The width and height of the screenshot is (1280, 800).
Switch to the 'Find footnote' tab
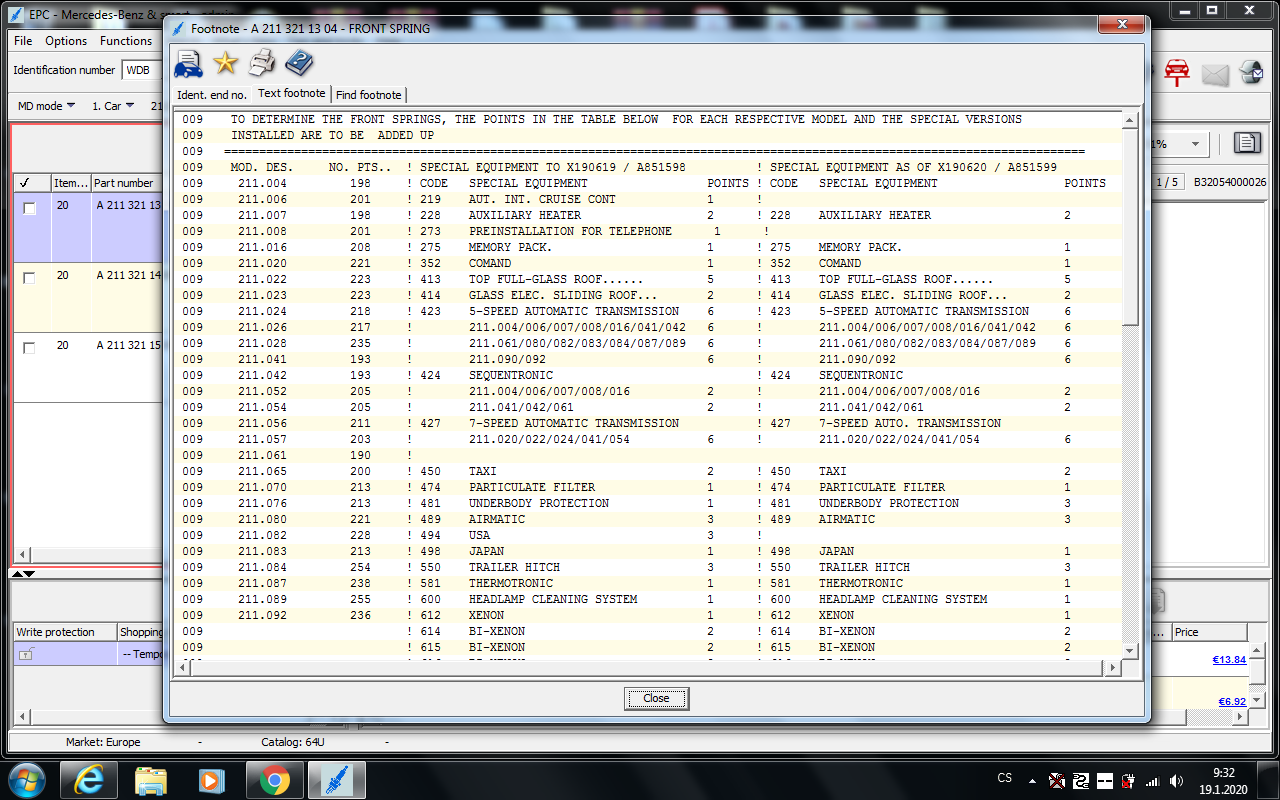(368, 95)
